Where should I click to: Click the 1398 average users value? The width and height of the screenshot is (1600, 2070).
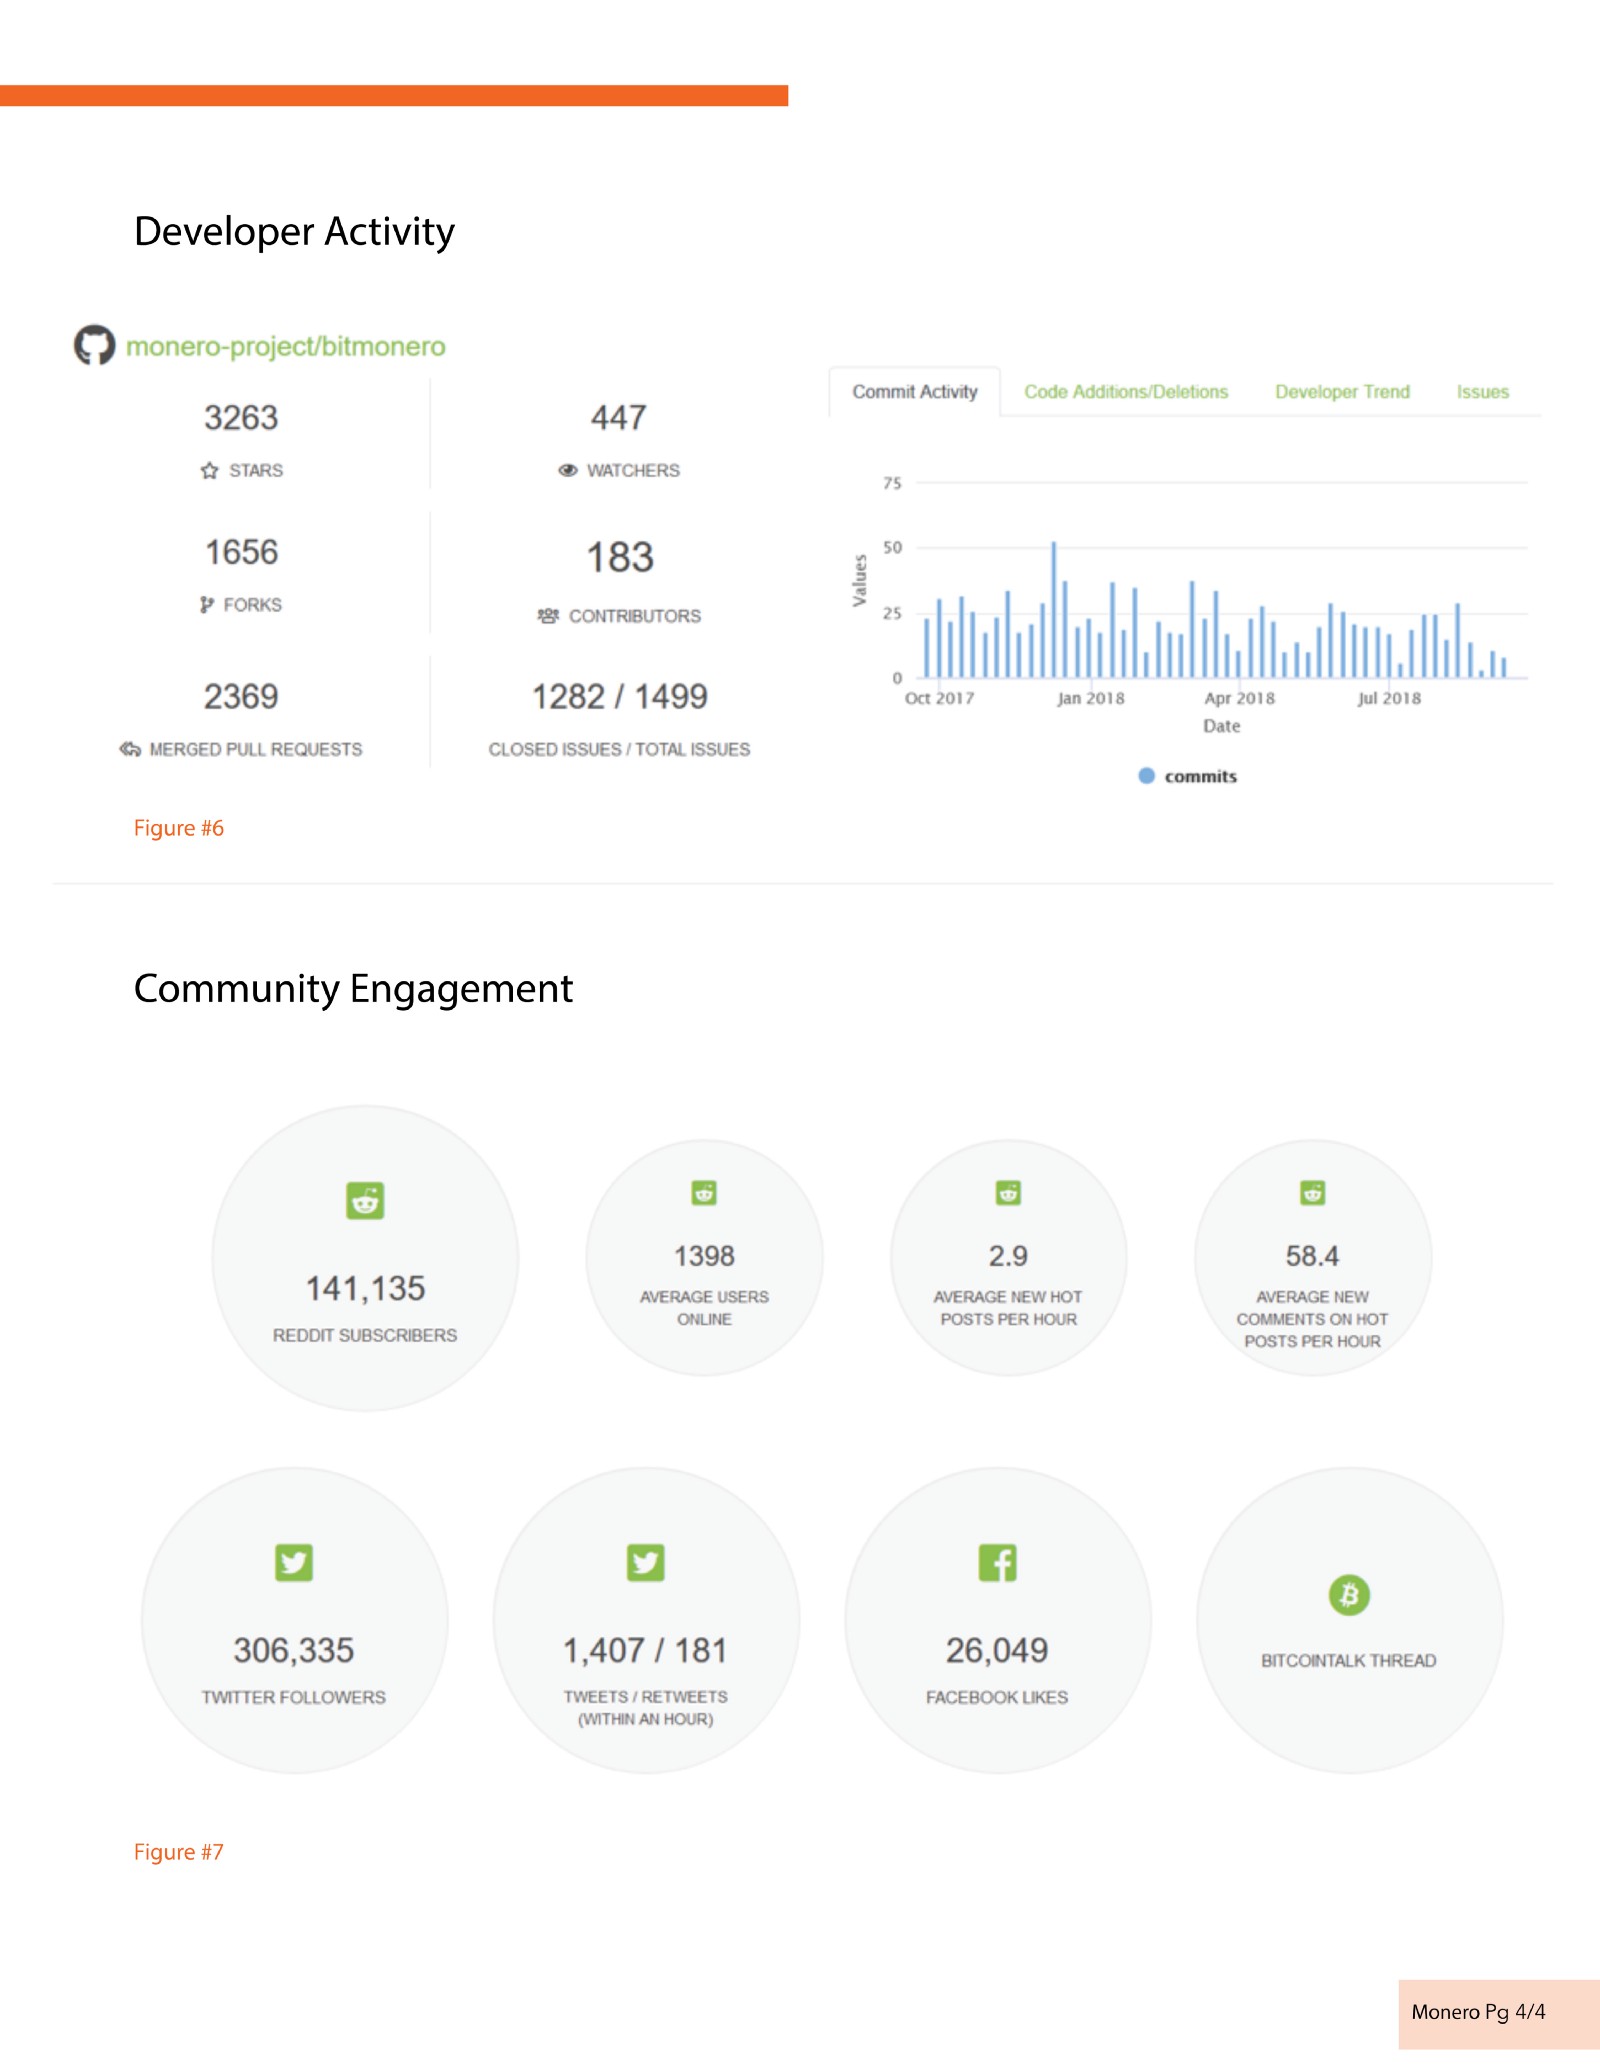(x=704, y=1256)
